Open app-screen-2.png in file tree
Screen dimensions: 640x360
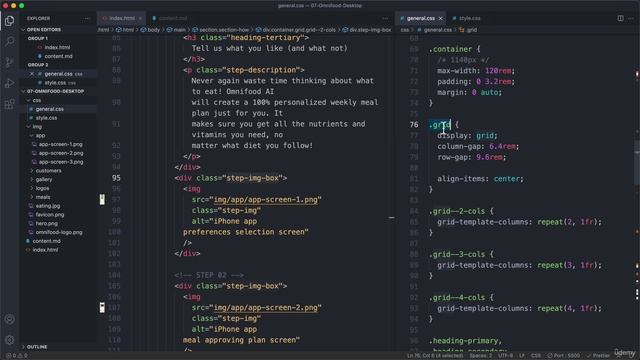tap(61, 153)
